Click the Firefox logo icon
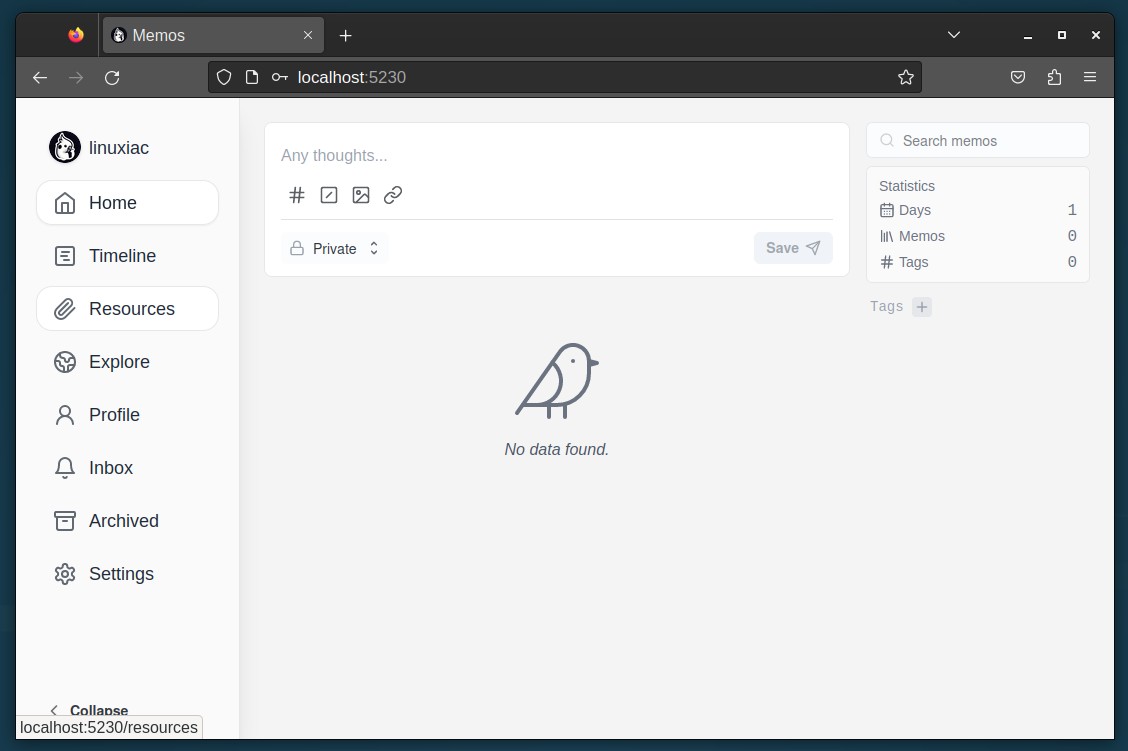This screenshot has width=1128, height=751. pos(76,35)
